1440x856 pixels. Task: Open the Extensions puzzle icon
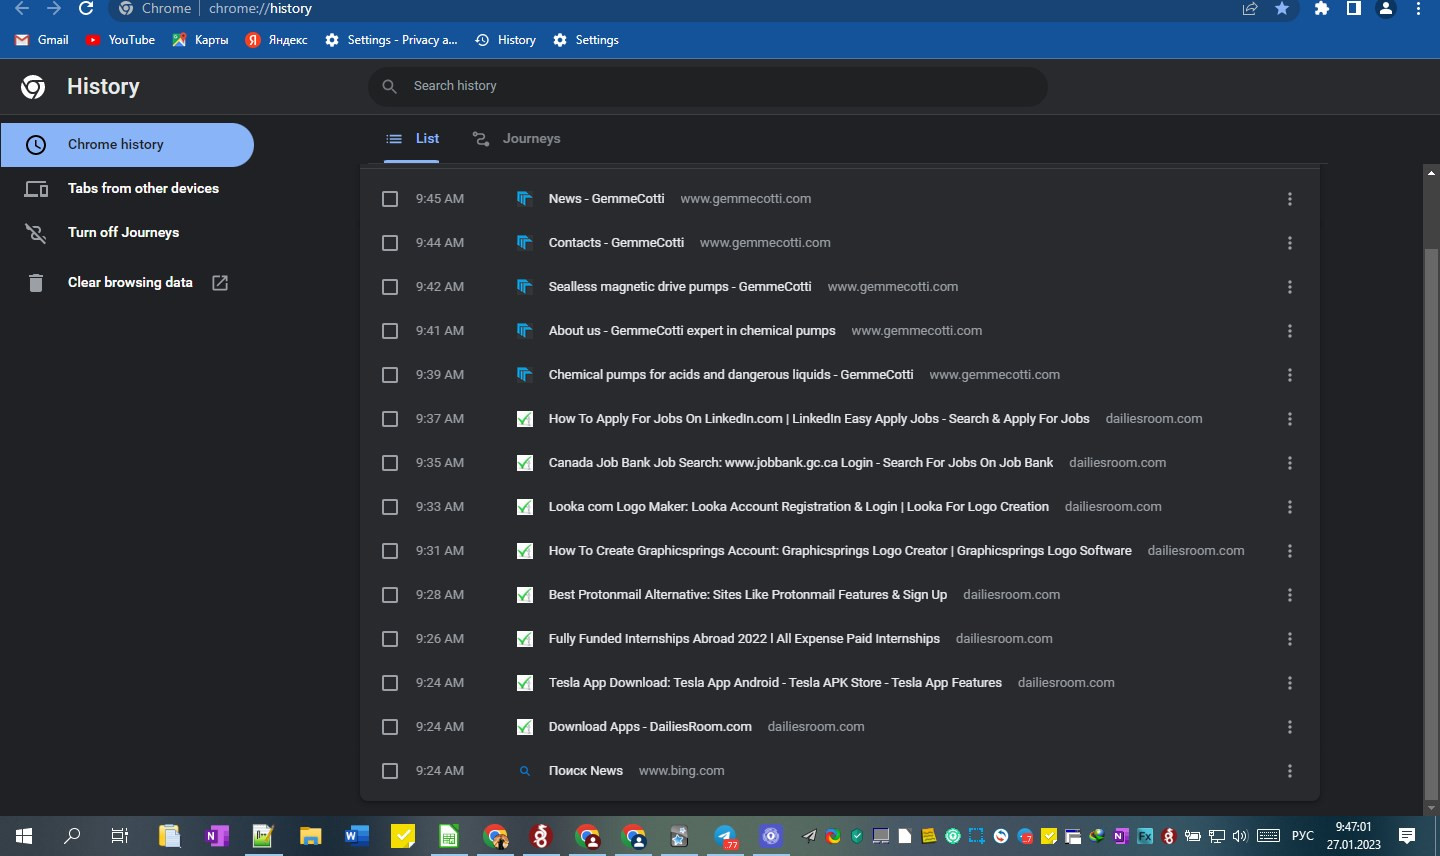click(1322, 9)
